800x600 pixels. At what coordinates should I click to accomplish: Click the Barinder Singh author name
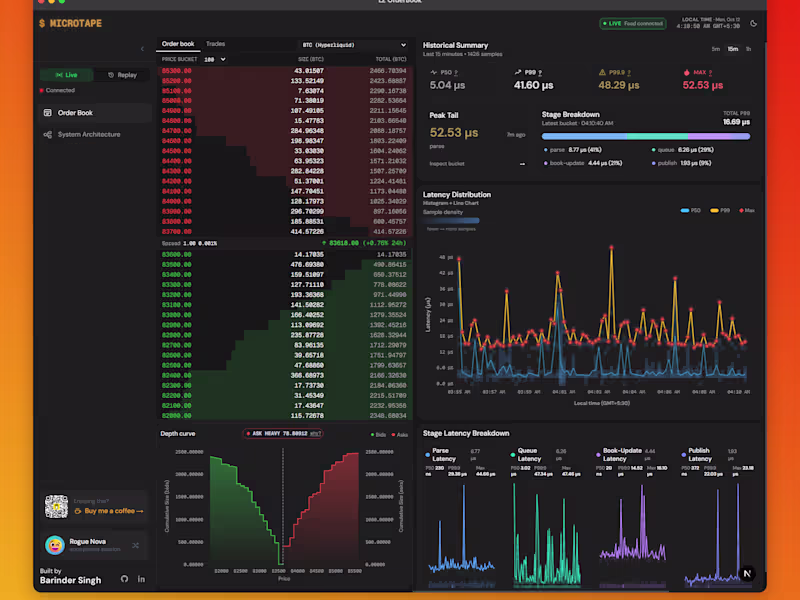(x=70, y=580)
